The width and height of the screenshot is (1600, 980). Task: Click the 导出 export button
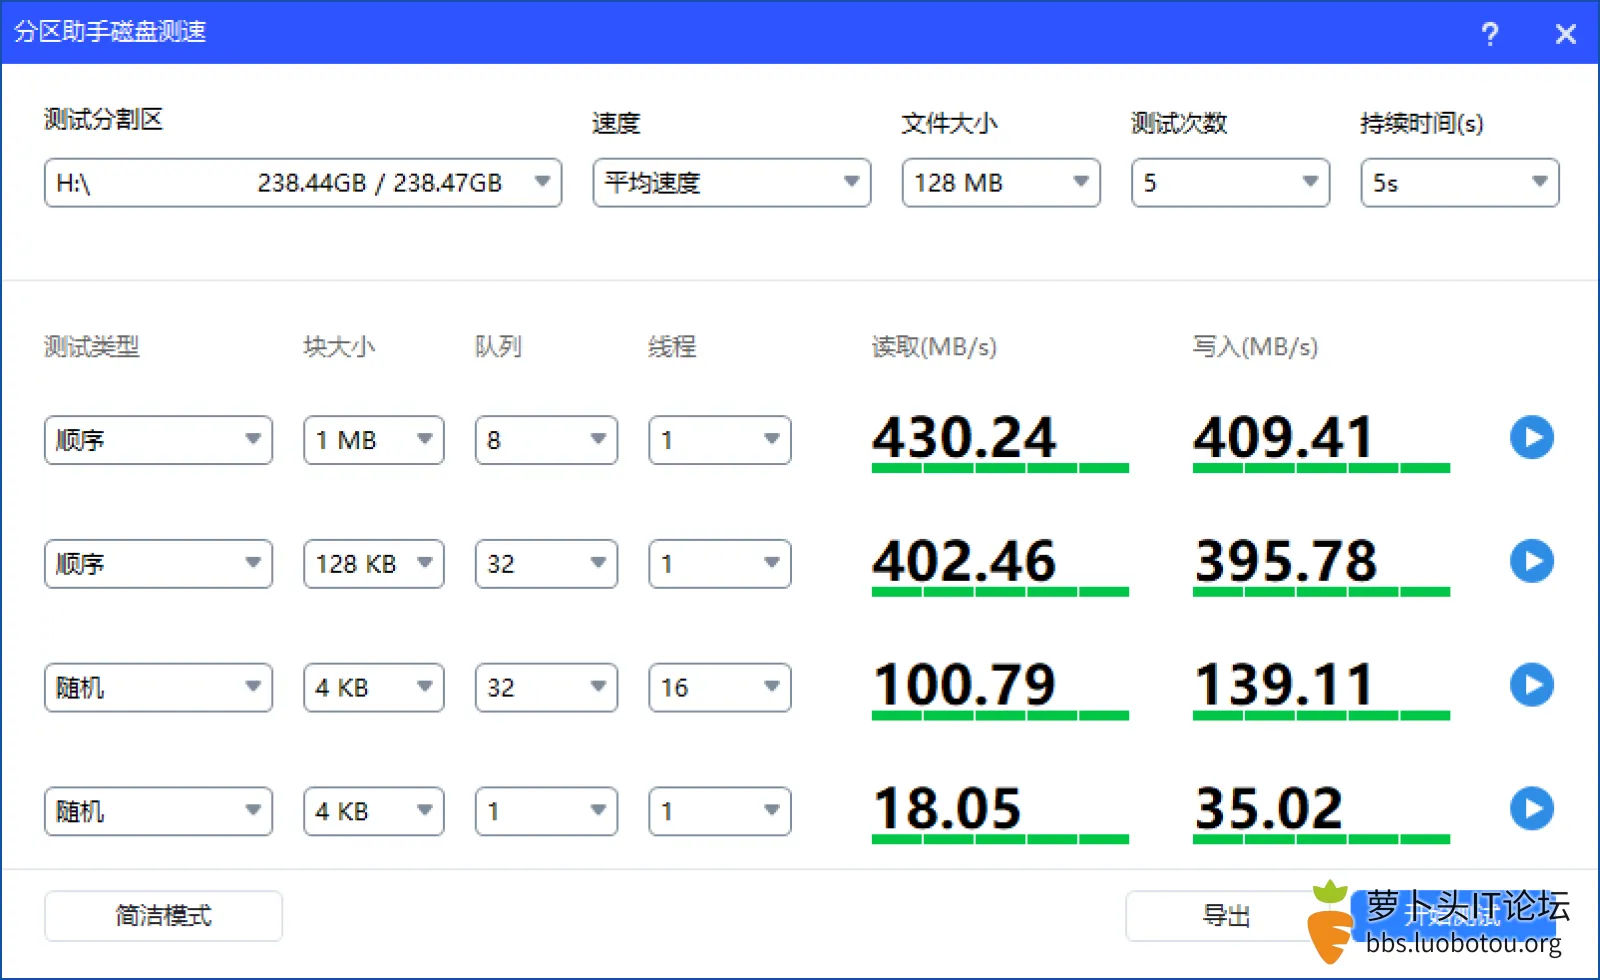coord(1226,916)
